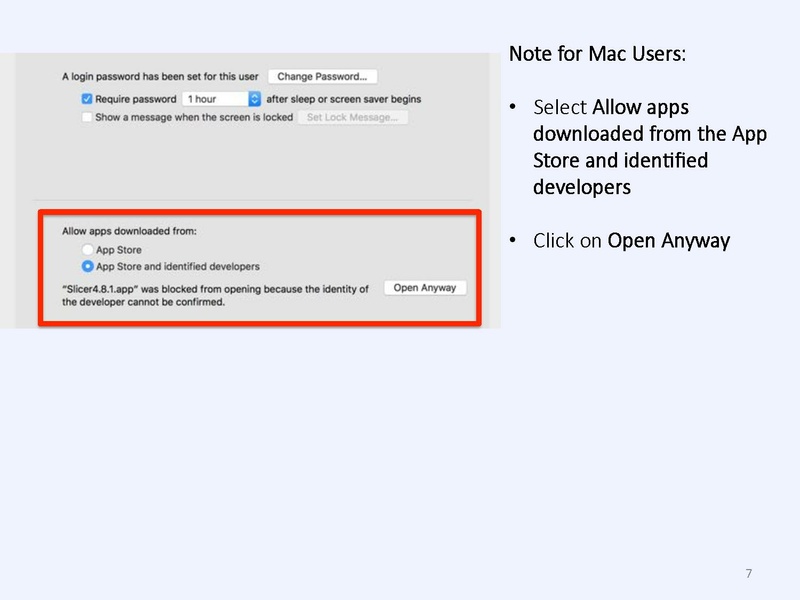Click the blue arrows on the 1 hour popup
800x600 pixels.
[x=254, y=99]
